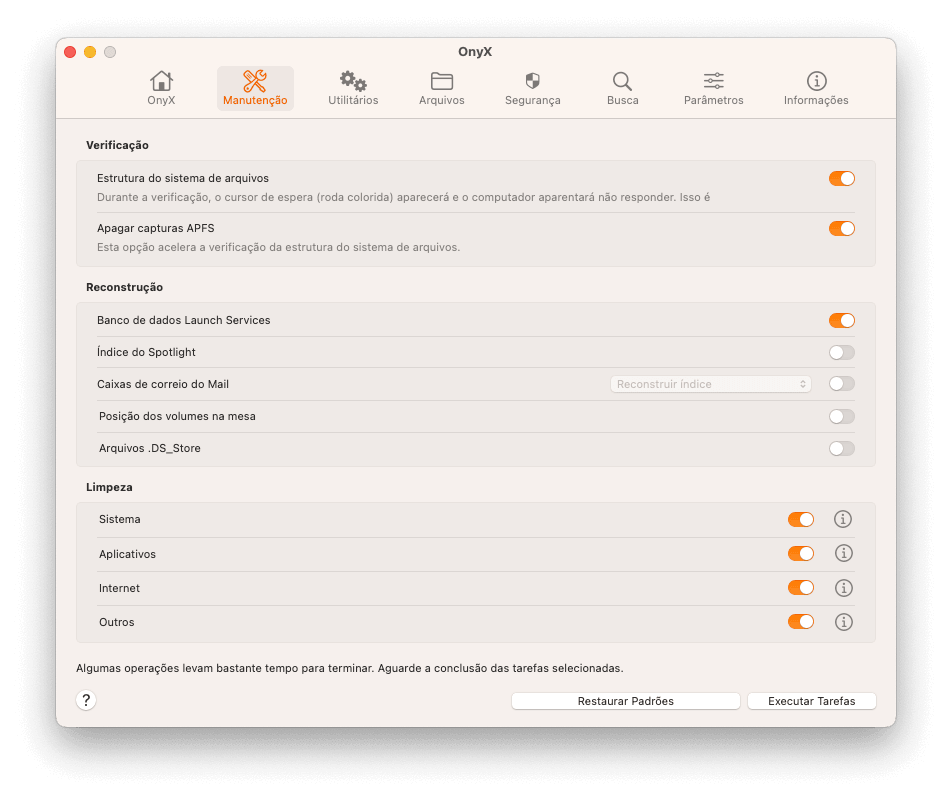Disable Estrutura do sistema de arquivos toggle

pos(841,179)
